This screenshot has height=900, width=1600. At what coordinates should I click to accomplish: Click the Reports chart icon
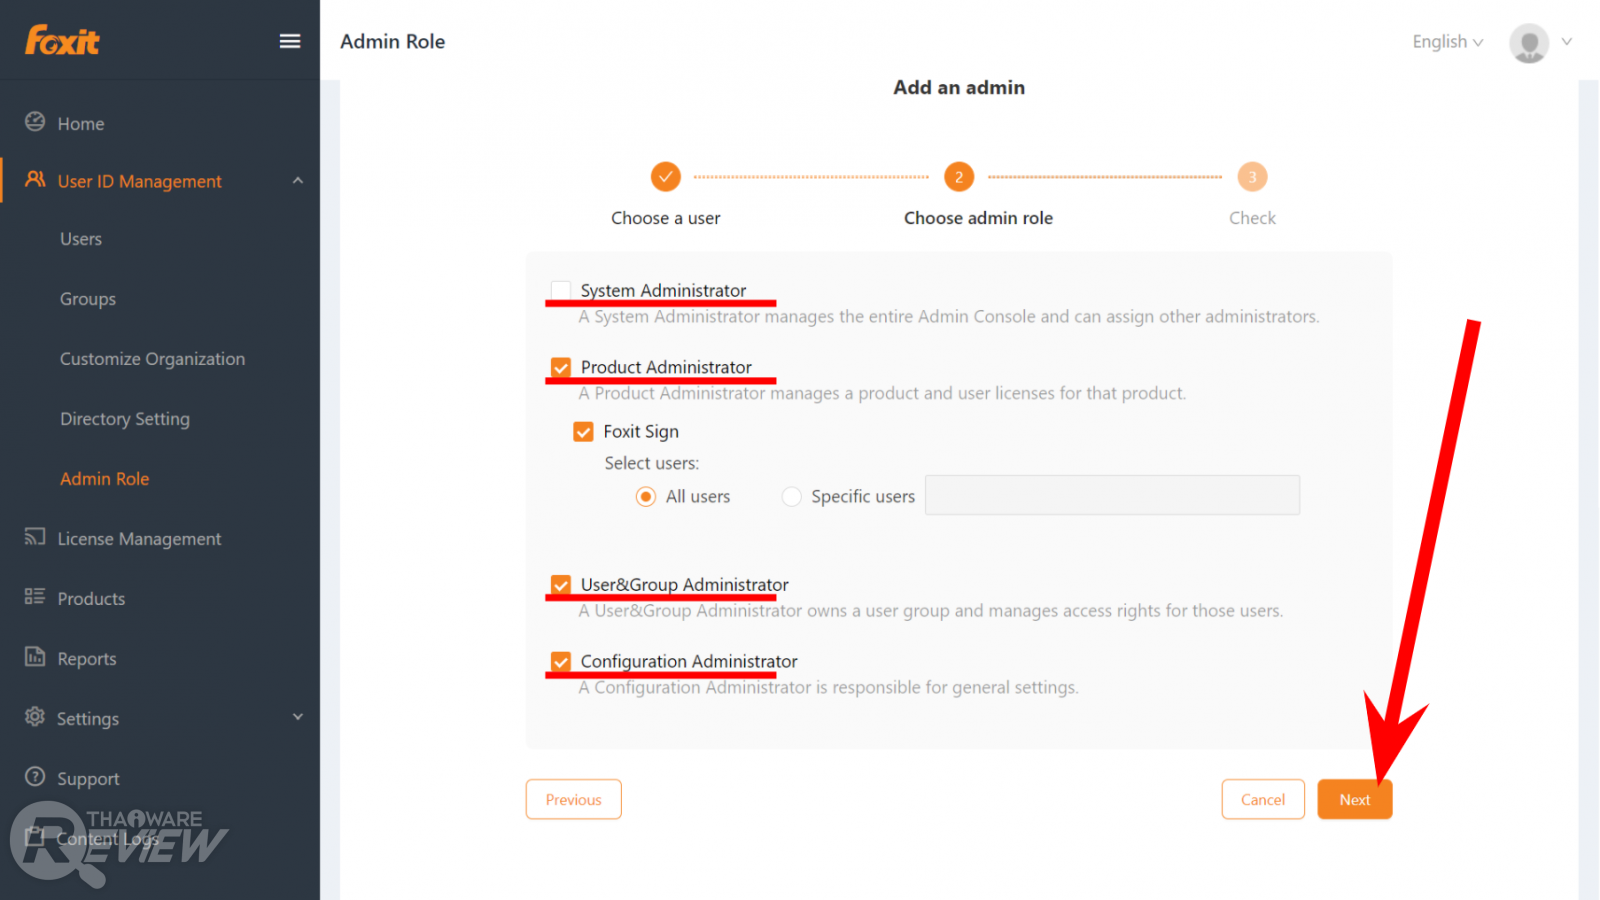pyautogui.click(x=35, y=657)
